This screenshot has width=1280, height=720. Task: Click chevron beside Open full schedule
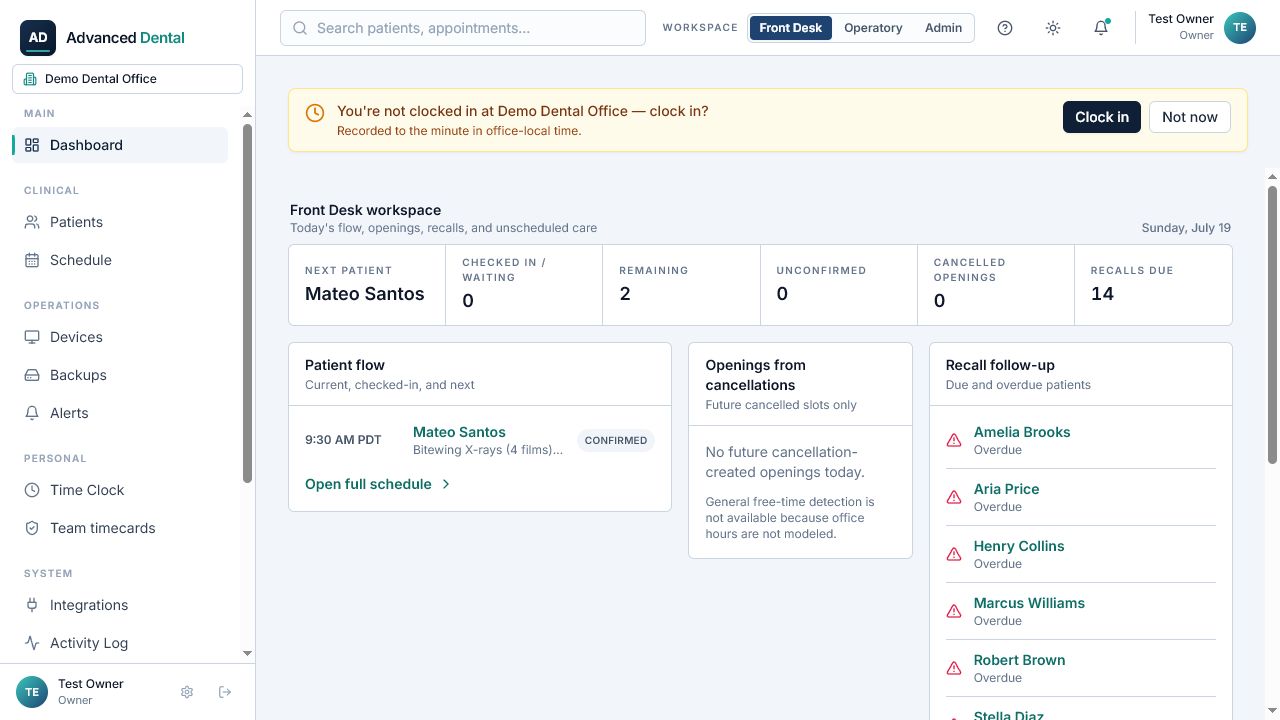click(446, 484)
